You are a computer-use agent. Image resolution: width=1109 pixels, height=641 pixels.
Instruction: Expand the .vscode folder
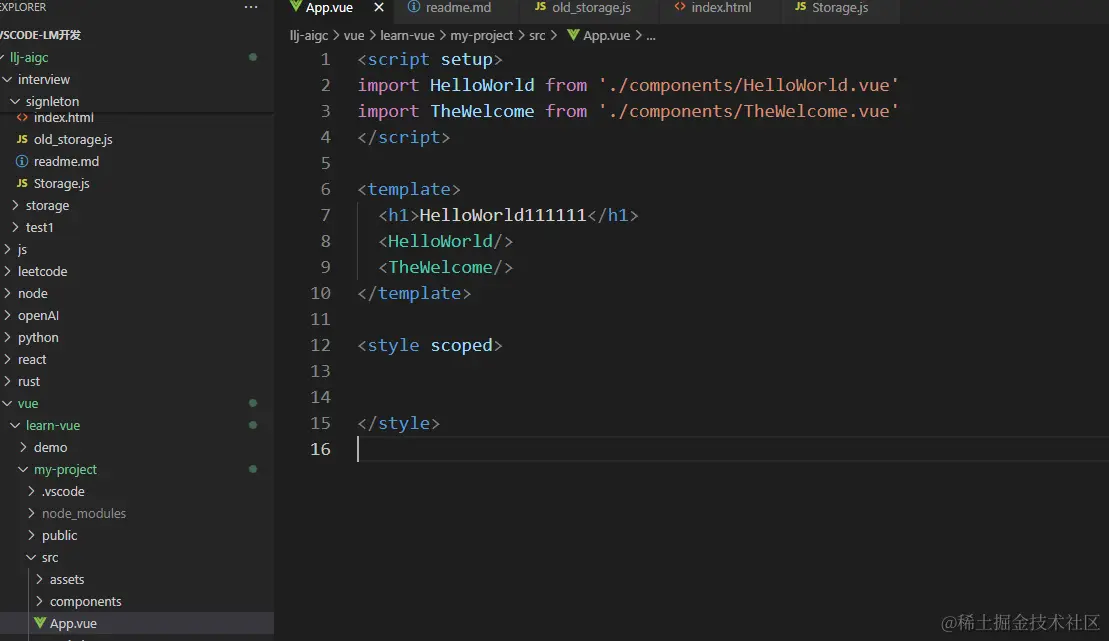point(63,491)
